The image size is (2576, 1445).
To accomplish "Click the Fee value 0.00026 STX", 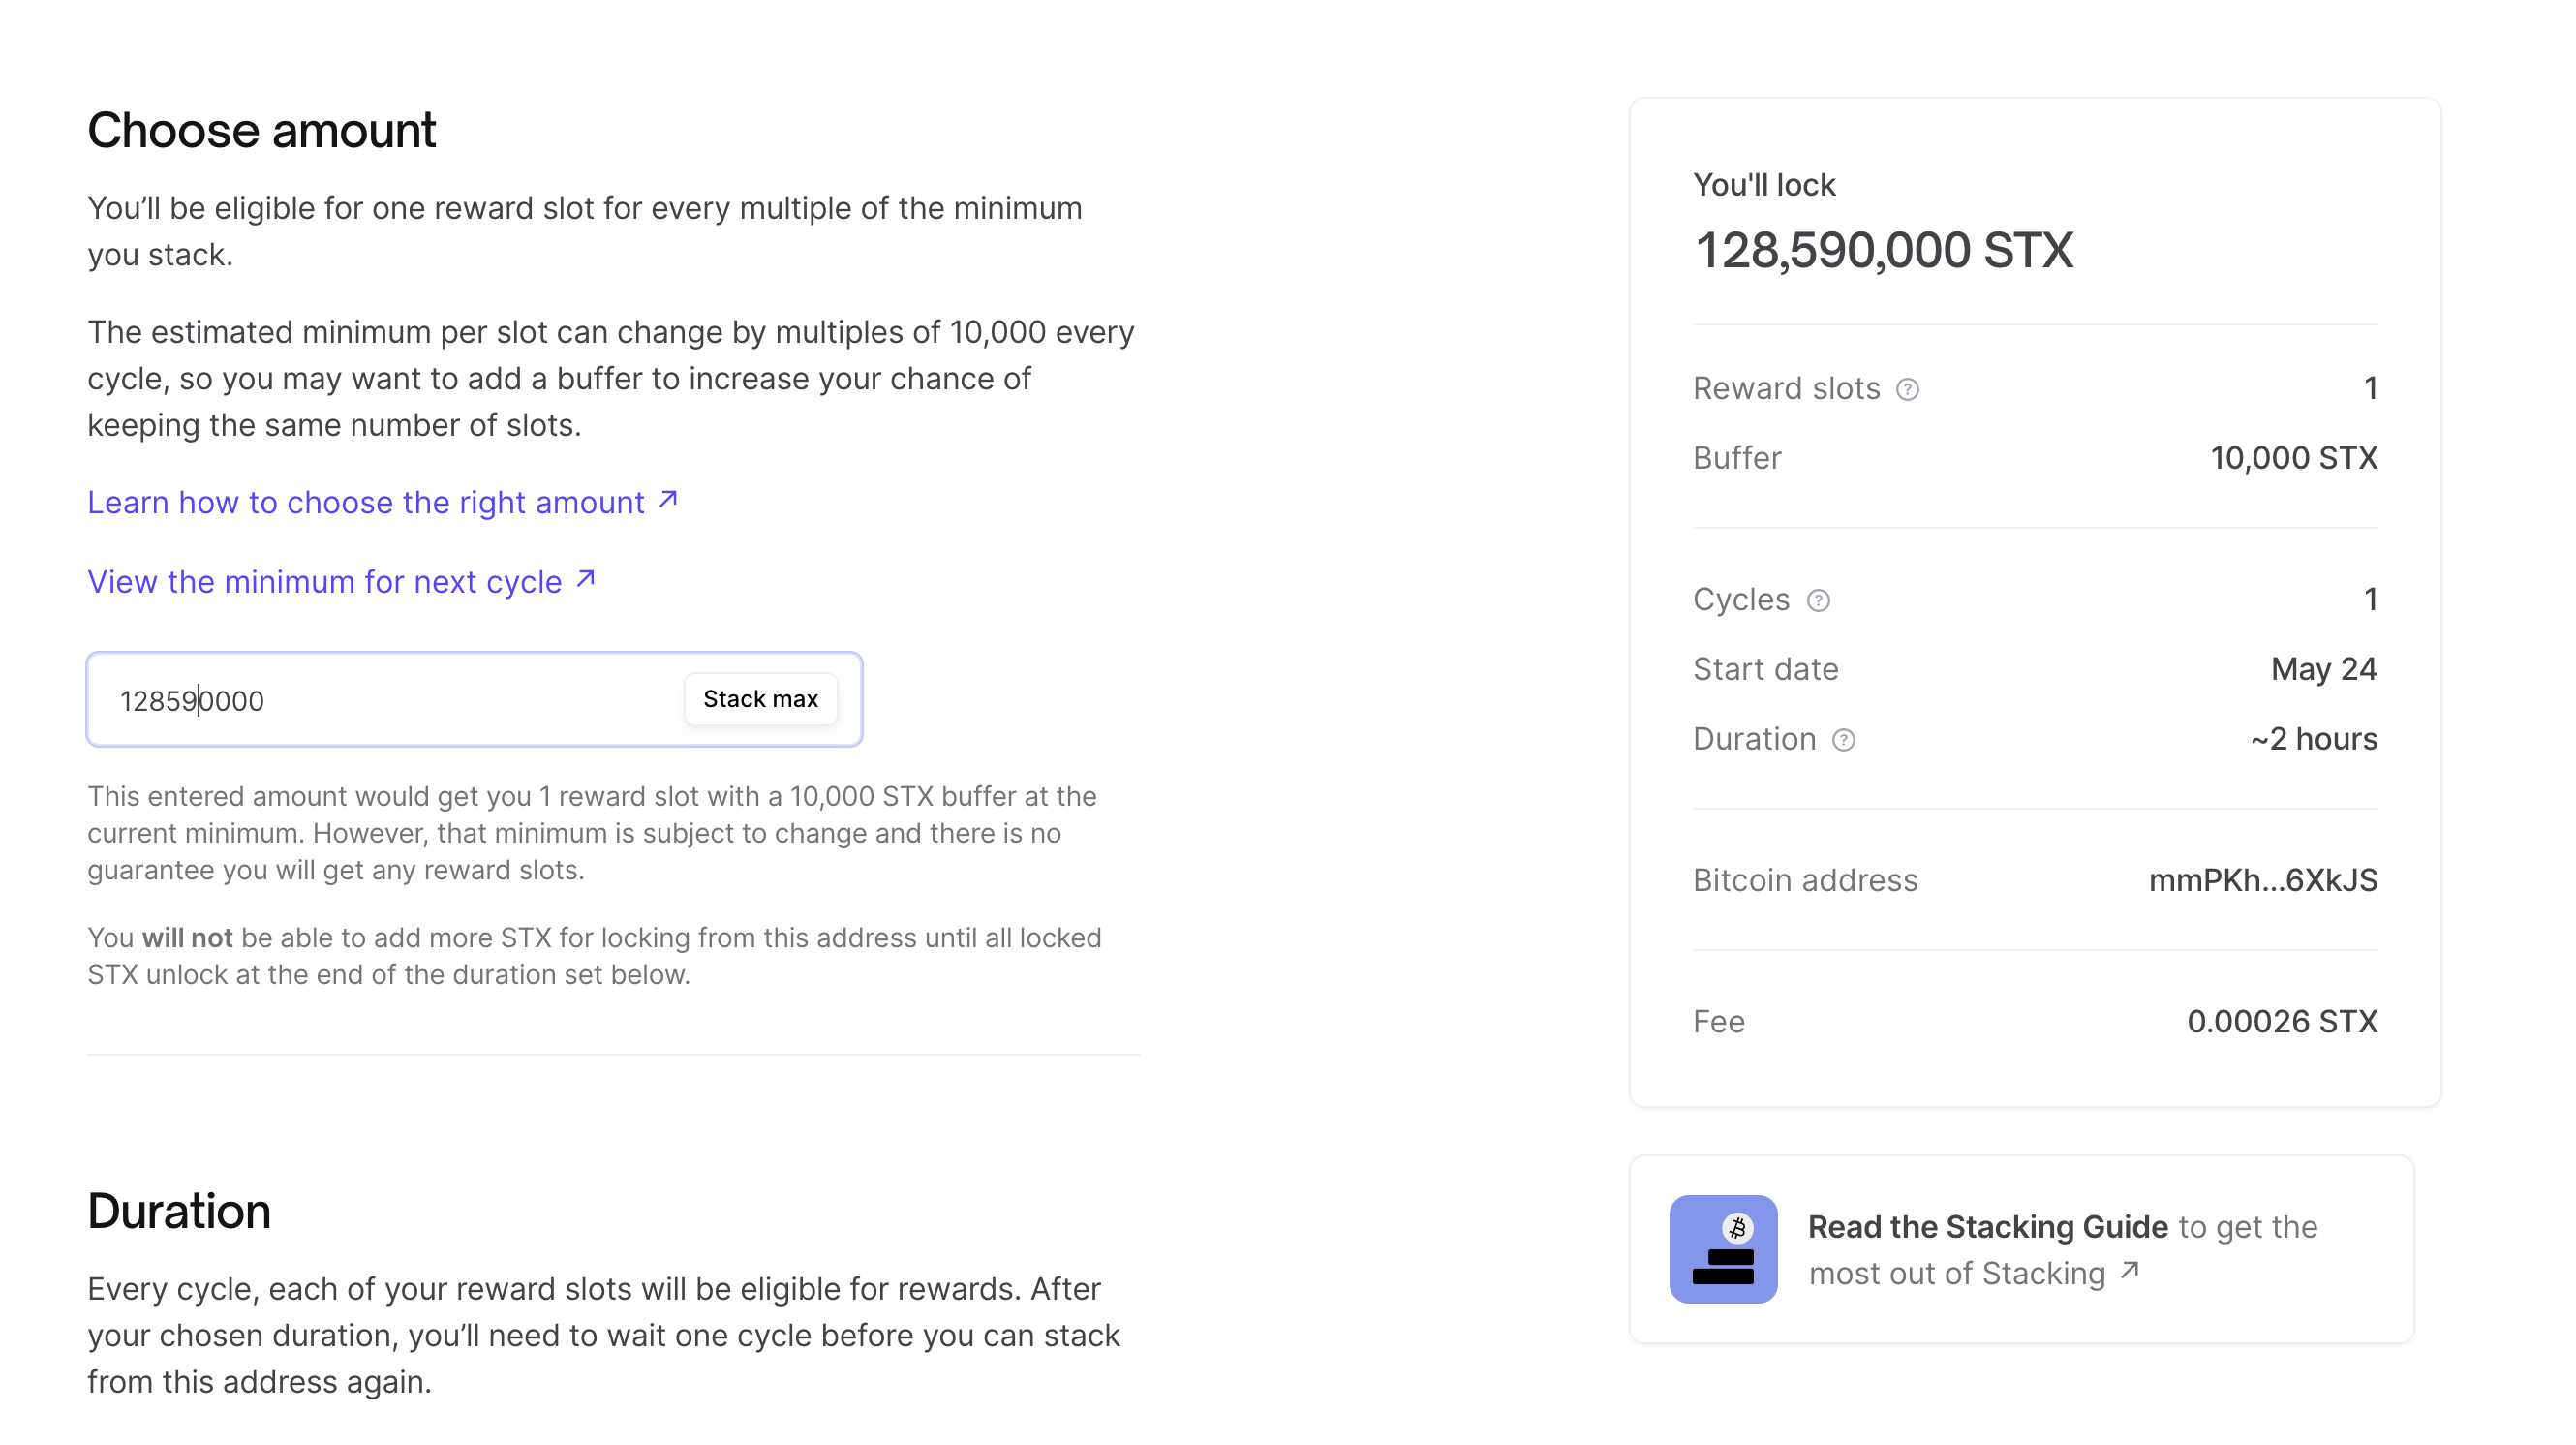I will [x=2281, y=1021].
